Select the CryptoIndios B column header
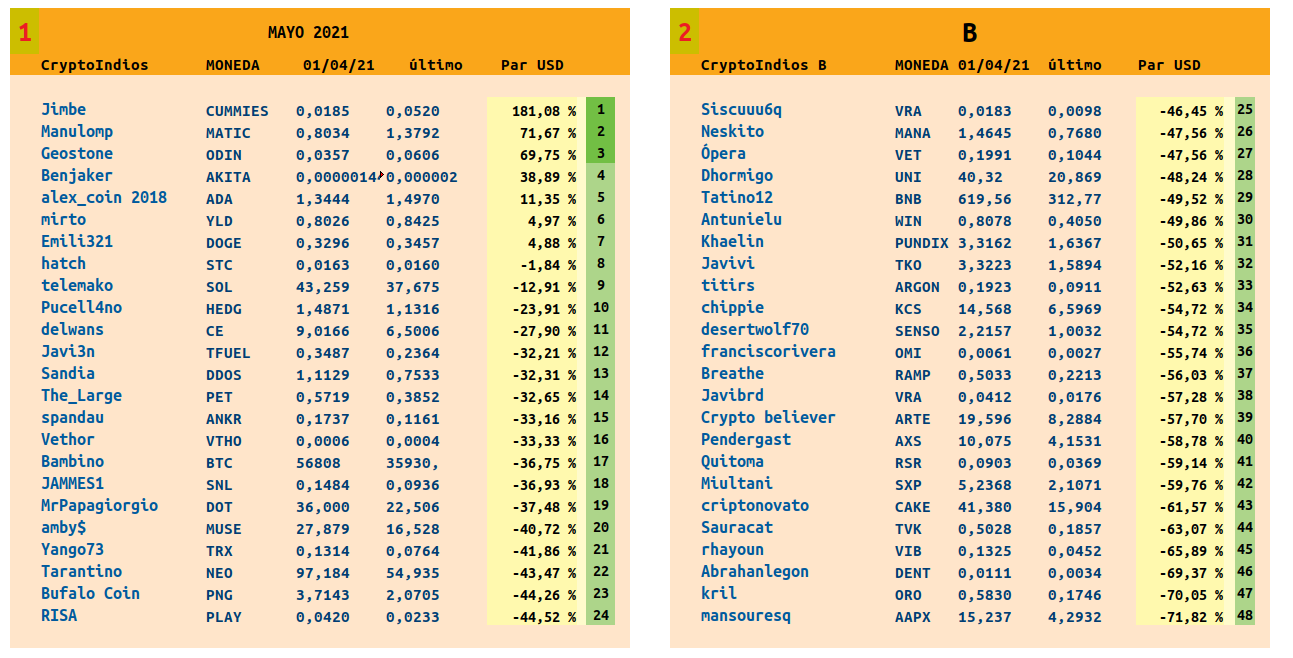 (x=763, y=65)
